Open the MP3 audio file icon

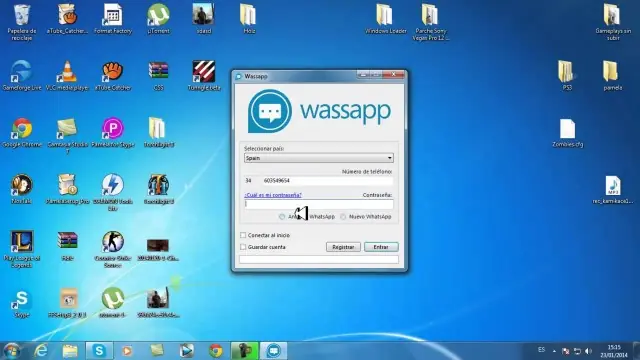[x=613, y=189]
